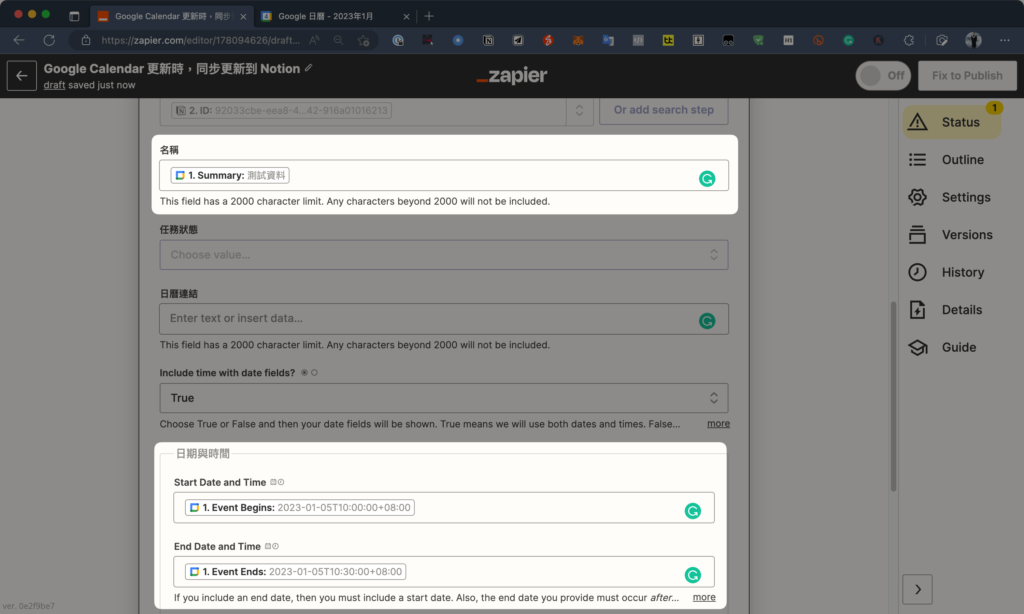1024x614 pixels.
Task: Reload the page with the refresh icon
Action: [x=49, y=40]
